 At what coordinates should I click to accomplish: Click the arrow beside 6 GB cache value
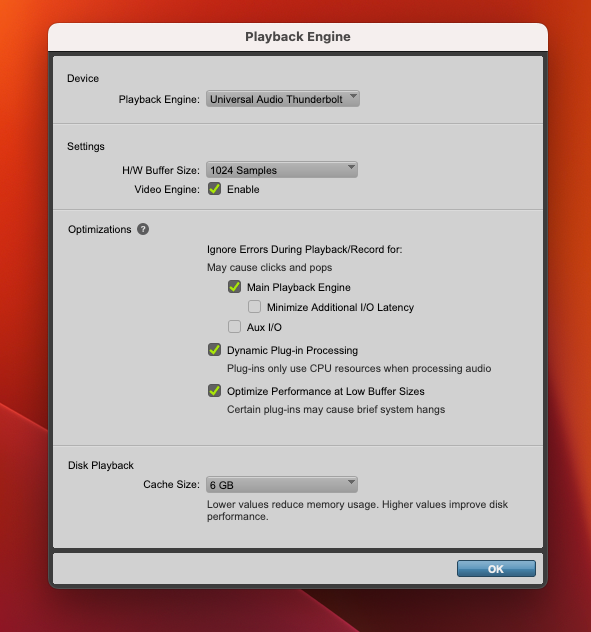click(x=352, y=482)
